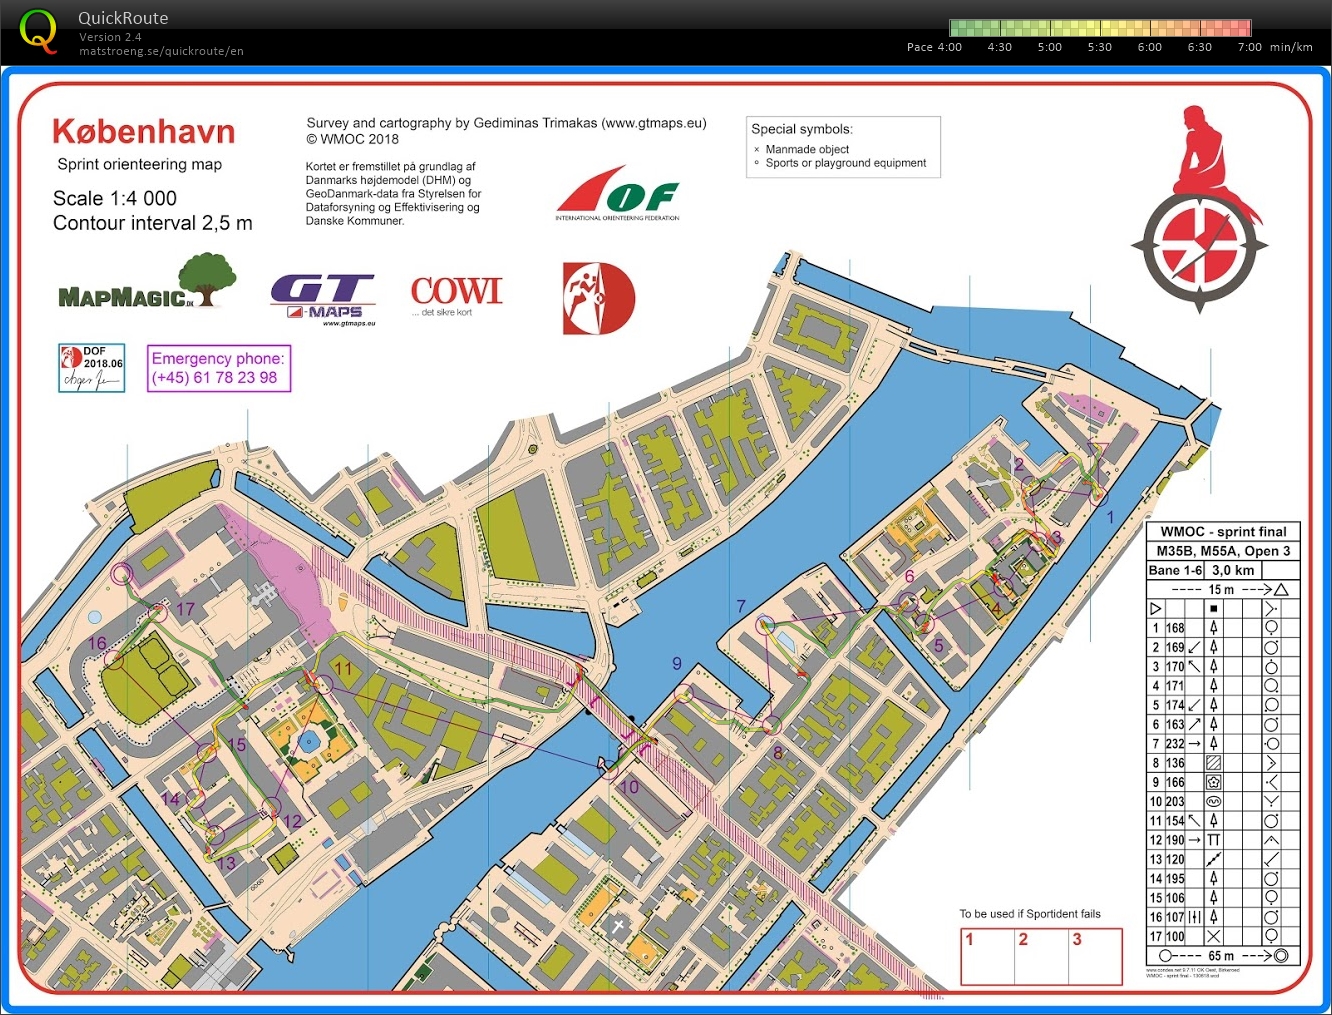The height and width of the screenshot is (1015, 1332).
Task: Click backup punch box 2 for Sportident
Action: (x=1041, y=957)
